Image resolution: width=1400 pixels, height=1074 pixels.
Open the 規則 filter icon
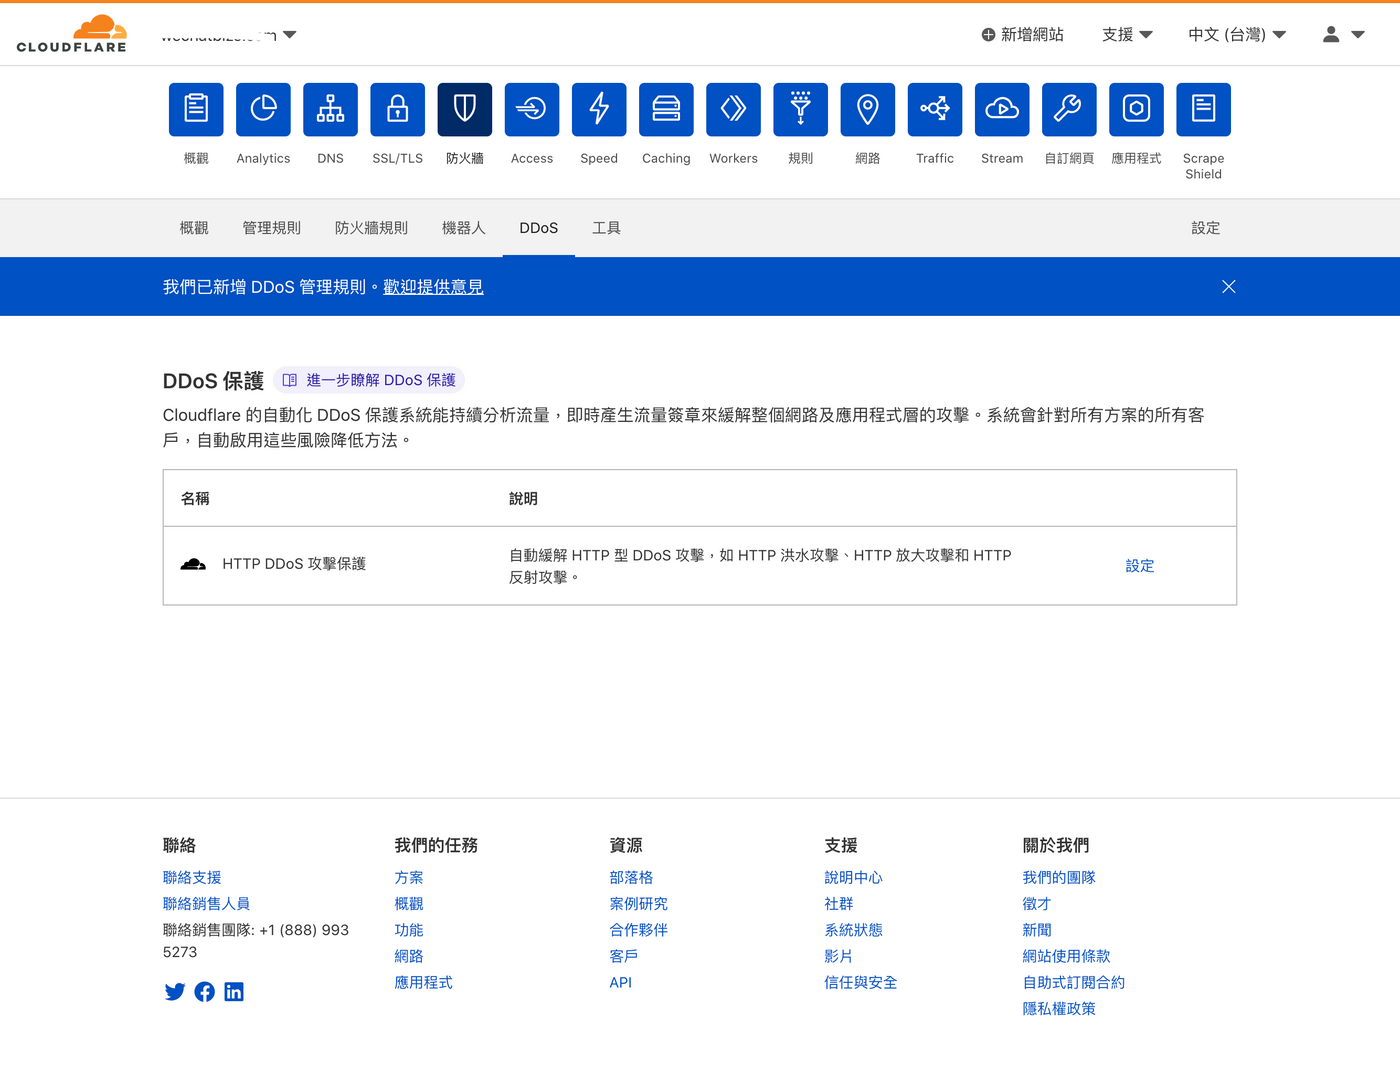point(800,109)
